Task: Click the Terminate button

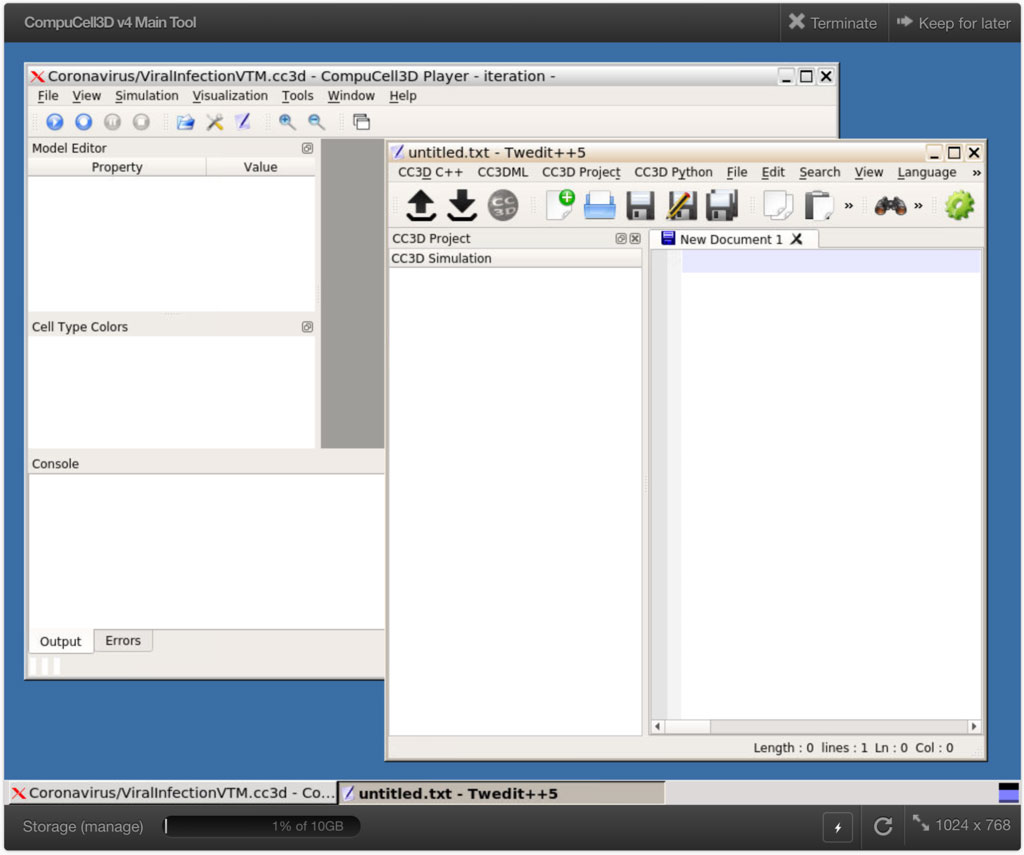Action: (832, 22)
